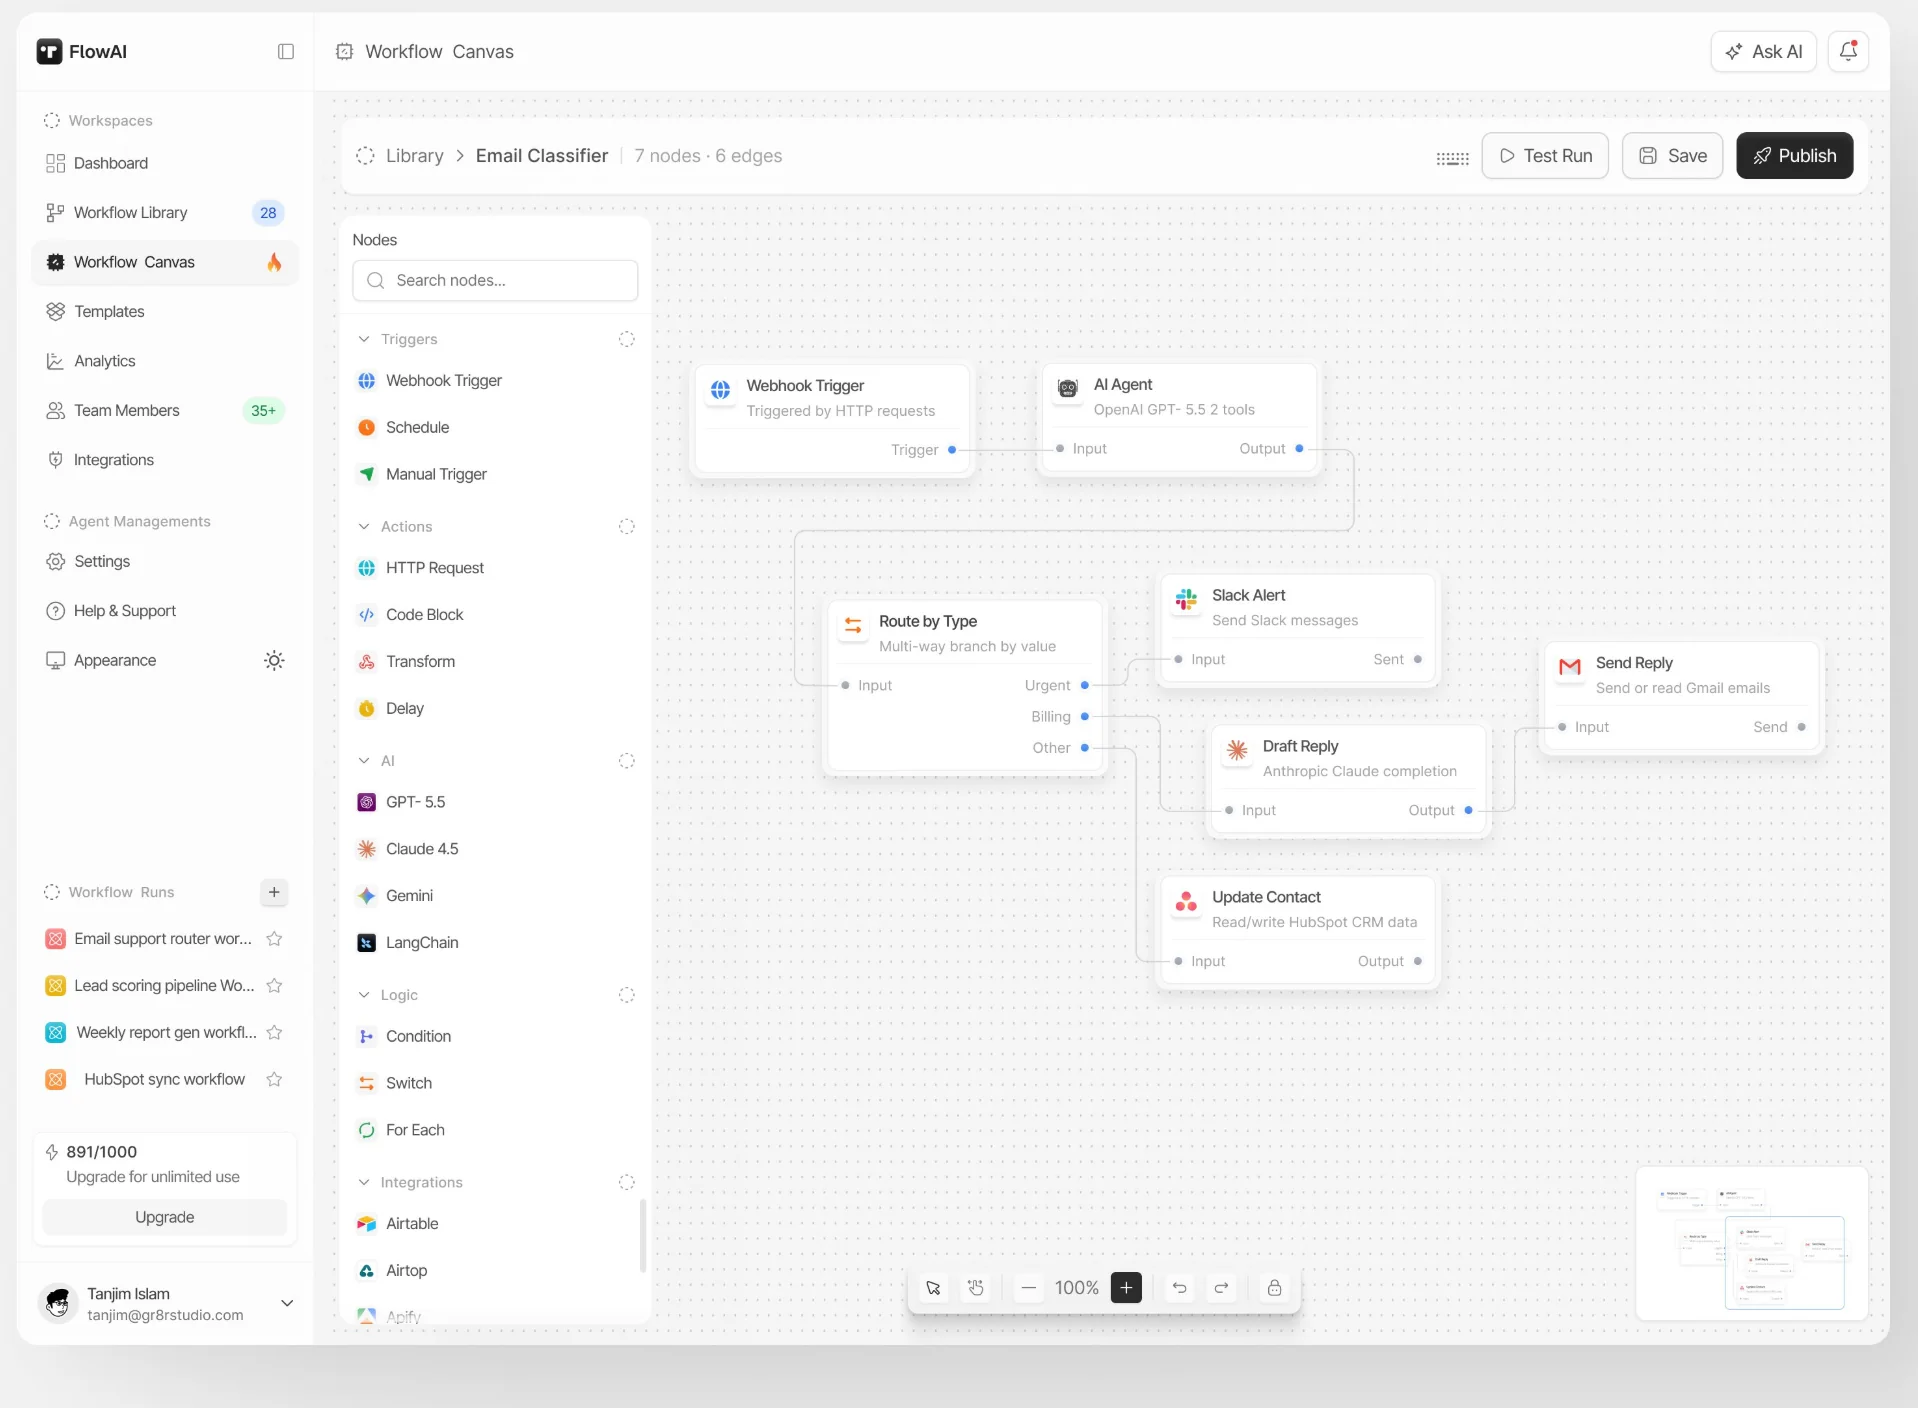
Task: Click the nodes panel scrollbar
Action: 642,1236
